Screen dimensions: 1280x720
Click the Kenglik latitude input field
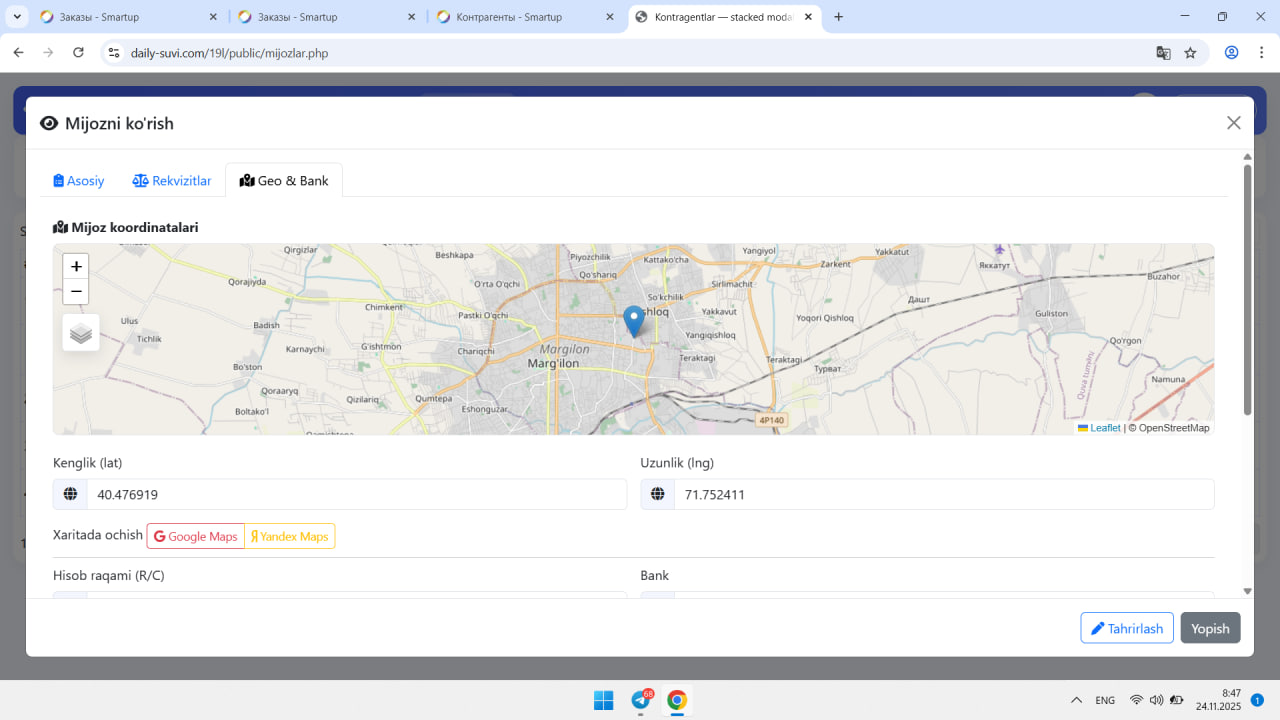(x=356, y=495)
